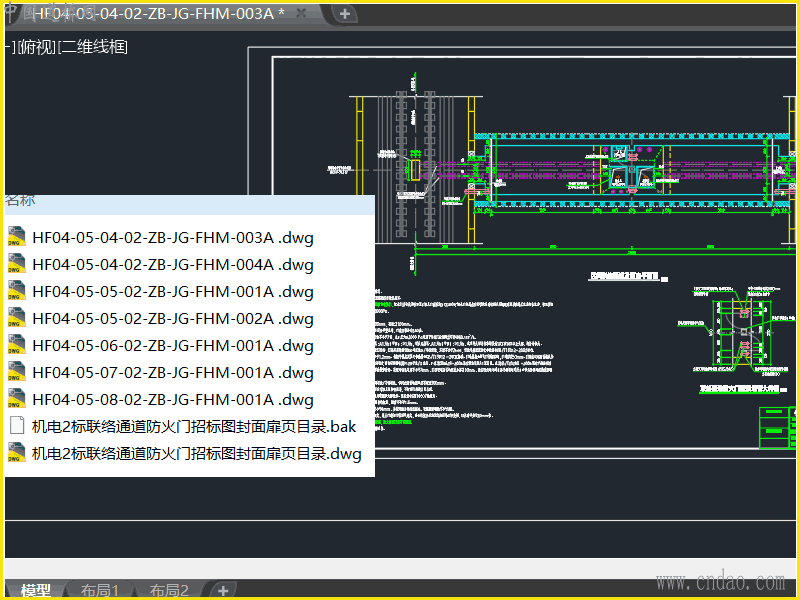This screenshot has width=800, height=600.
Task: Add a new layout with plus button
Action: [x=223, y=591]
